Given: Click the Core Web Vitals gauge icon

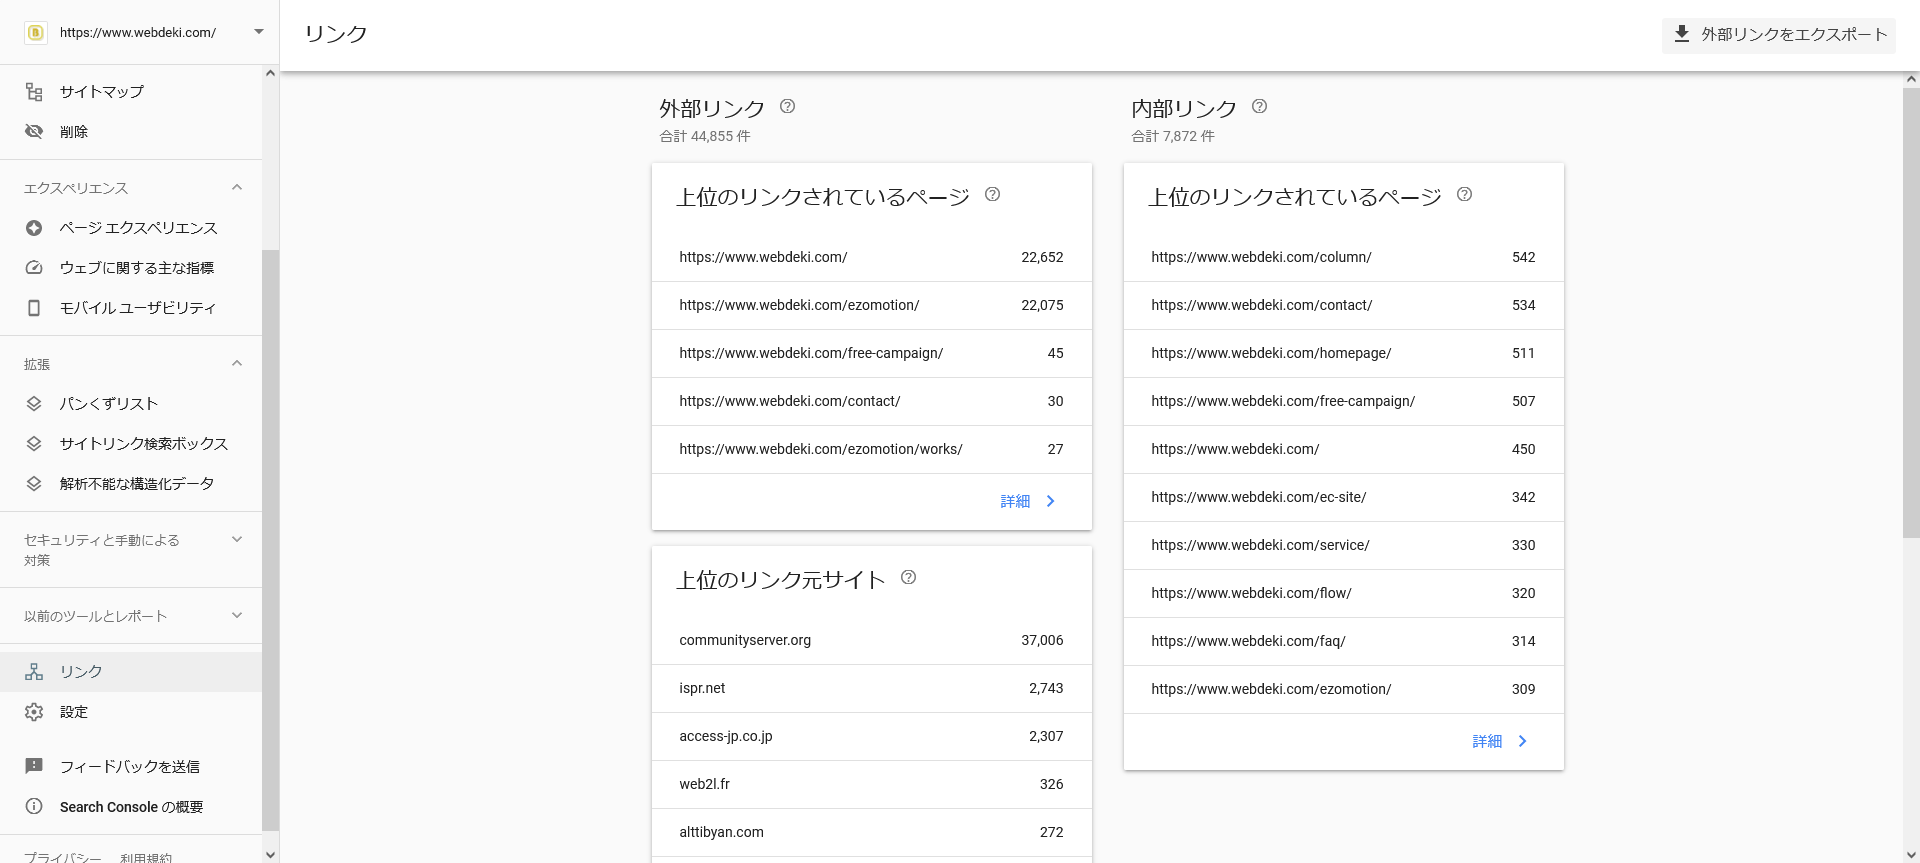Looking at the screenshot, I should [34, 268].
